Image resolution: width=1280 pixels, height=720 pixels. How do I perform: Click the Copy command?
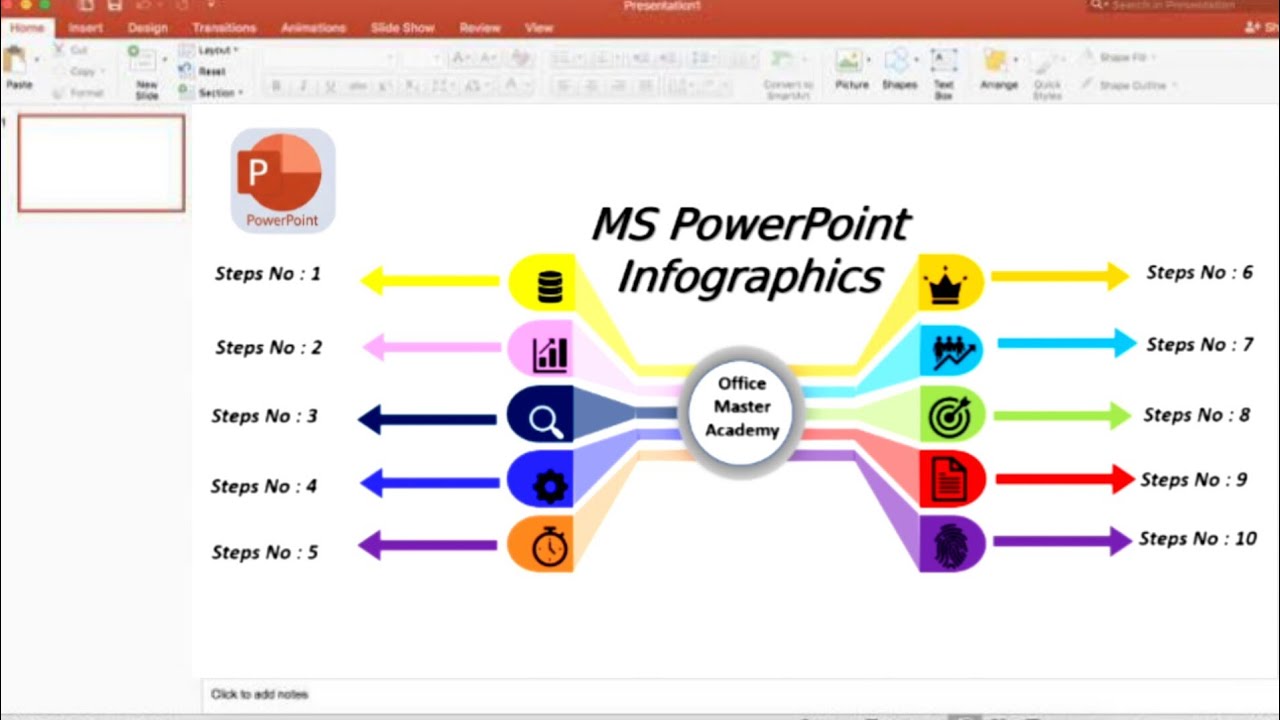click(82, 71)
